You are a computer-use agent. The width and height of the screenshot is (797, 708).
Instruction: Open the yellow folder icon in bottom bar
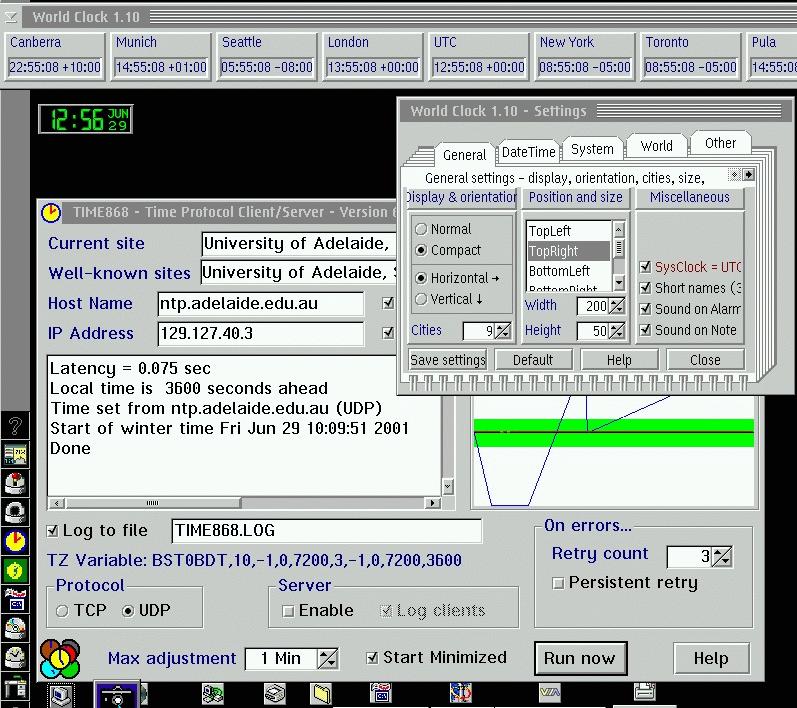(x=322, y=694)
